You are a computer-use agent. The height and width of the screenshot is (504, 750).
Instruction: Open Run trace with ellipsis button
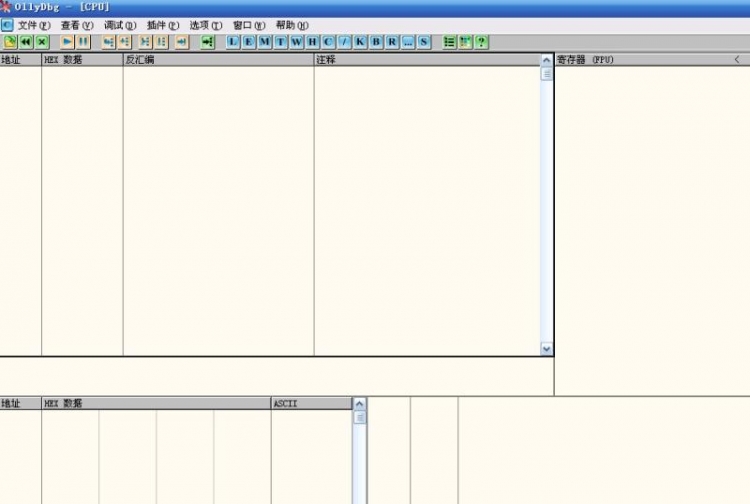408,42
